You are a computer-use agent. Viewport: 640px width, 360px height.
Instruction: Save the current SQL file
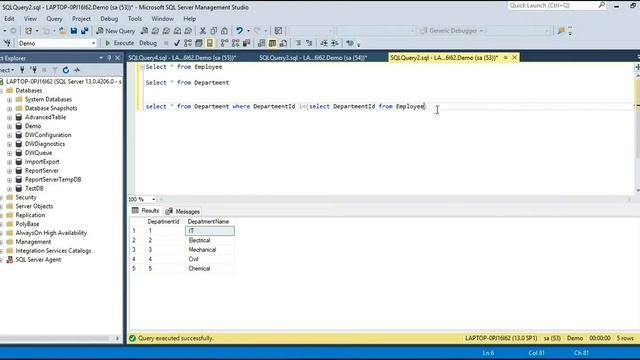pos(74,31)
